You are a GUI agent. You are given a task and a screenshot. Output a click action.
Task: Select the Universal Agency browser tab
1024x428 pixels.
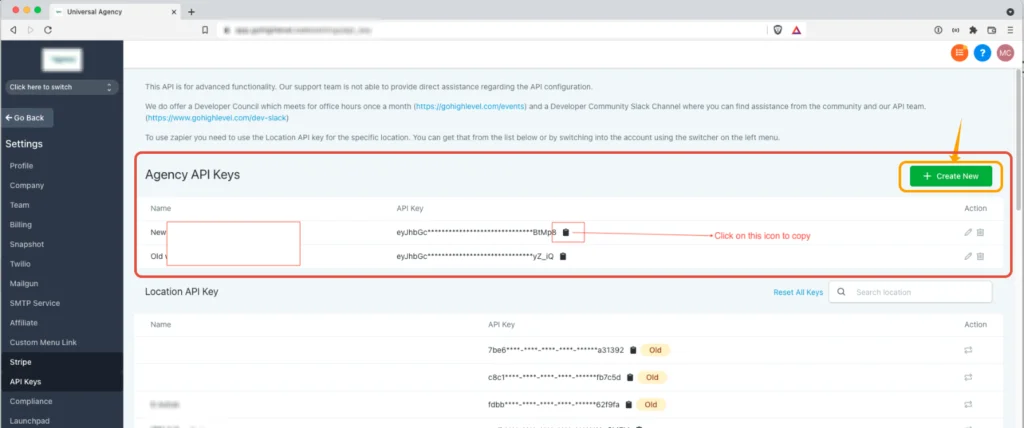116,12
